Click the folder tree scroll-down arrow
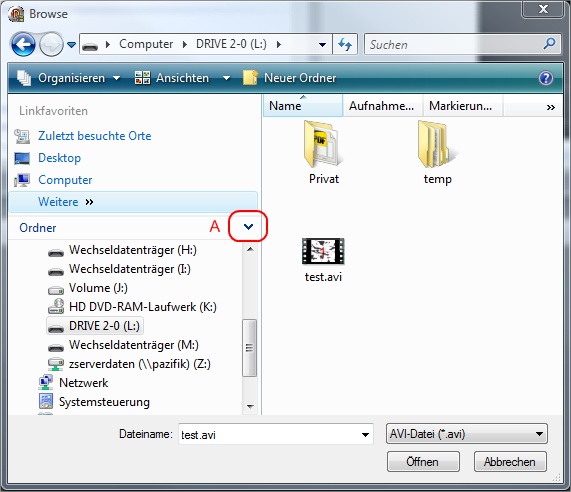 point(250,406)
